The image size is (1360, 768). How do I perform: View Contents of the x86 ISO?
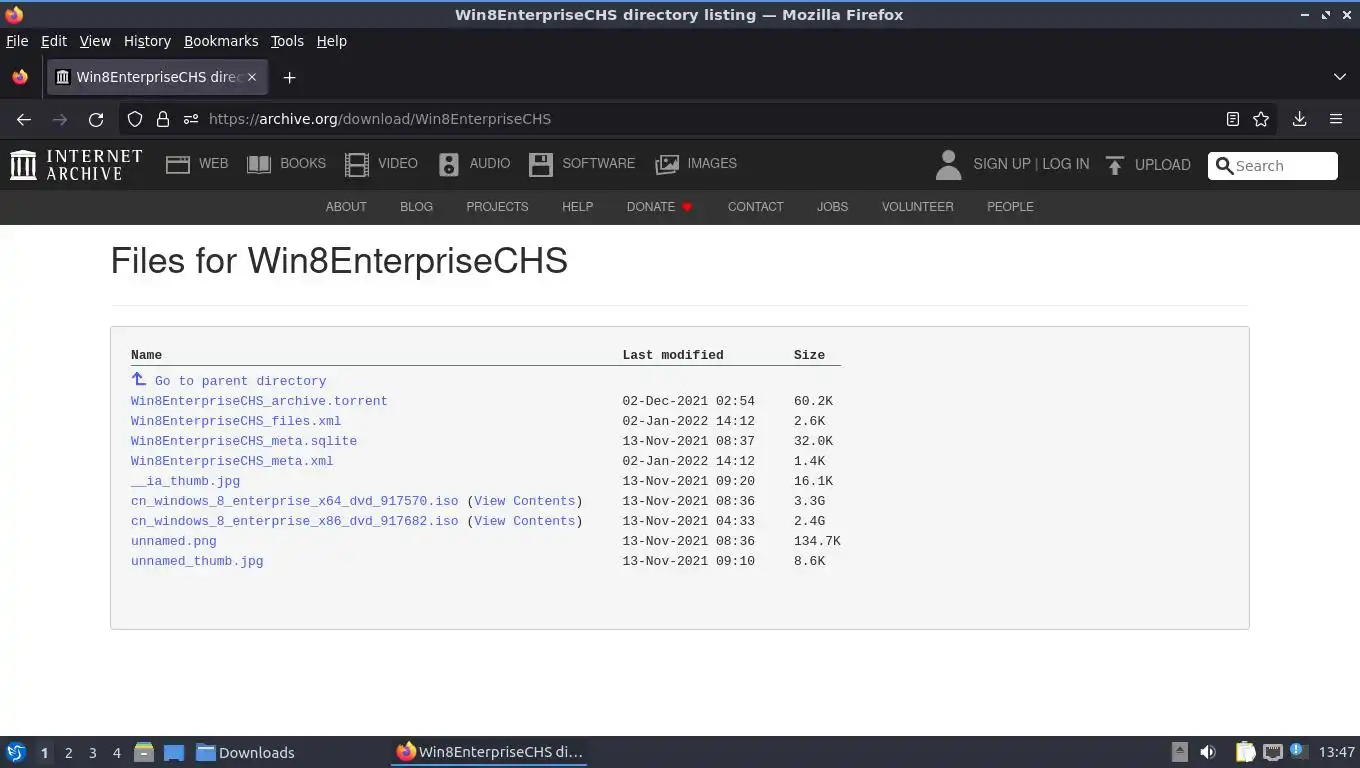pos(525,521)
